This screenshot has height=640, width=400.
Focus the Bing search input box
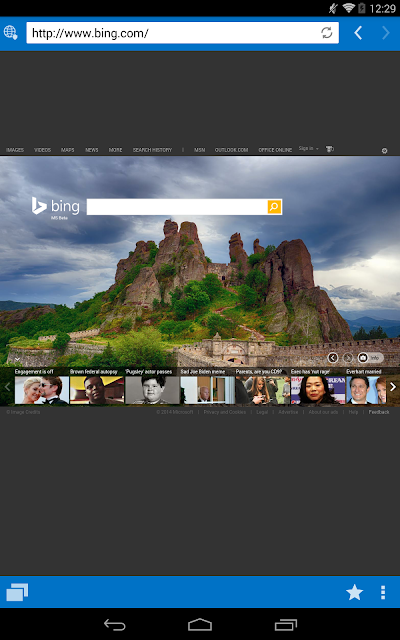177,207
